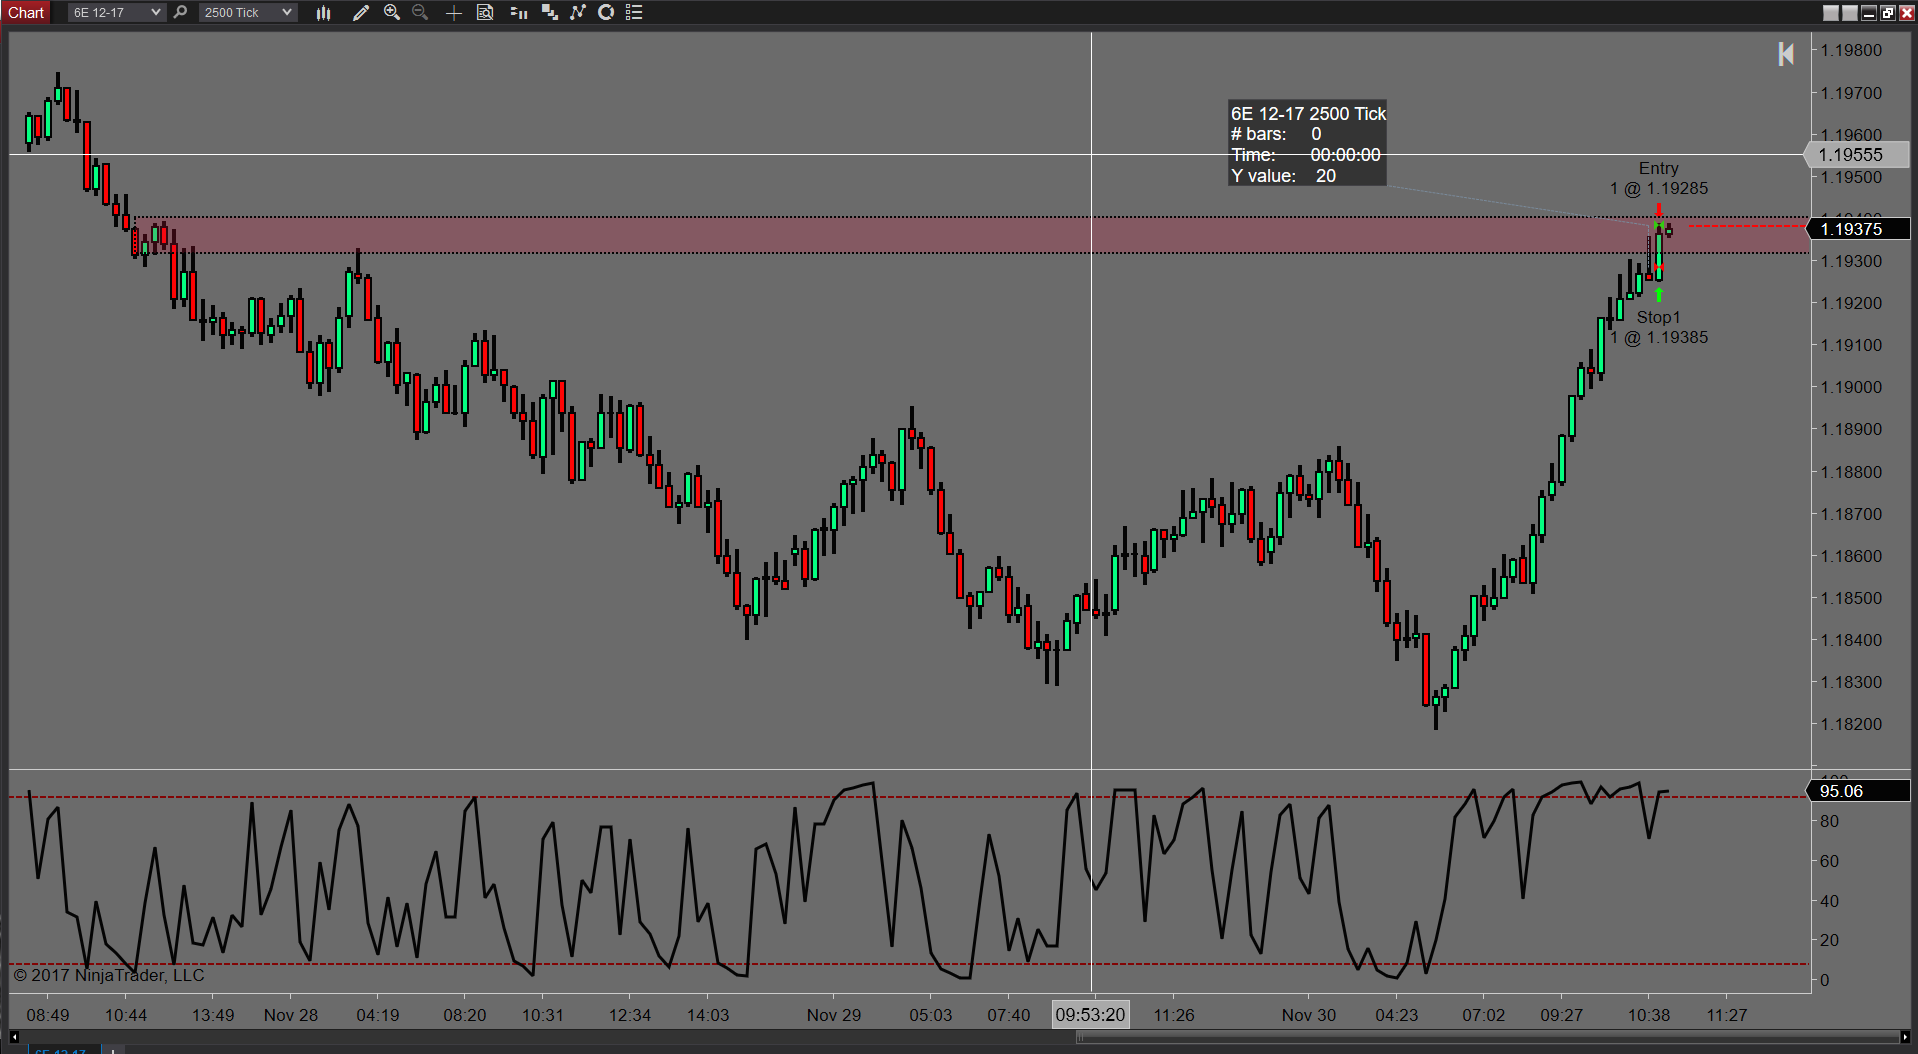1918x1054 pixels.
Task: Close the chart window
Action: pos(1906,13)
